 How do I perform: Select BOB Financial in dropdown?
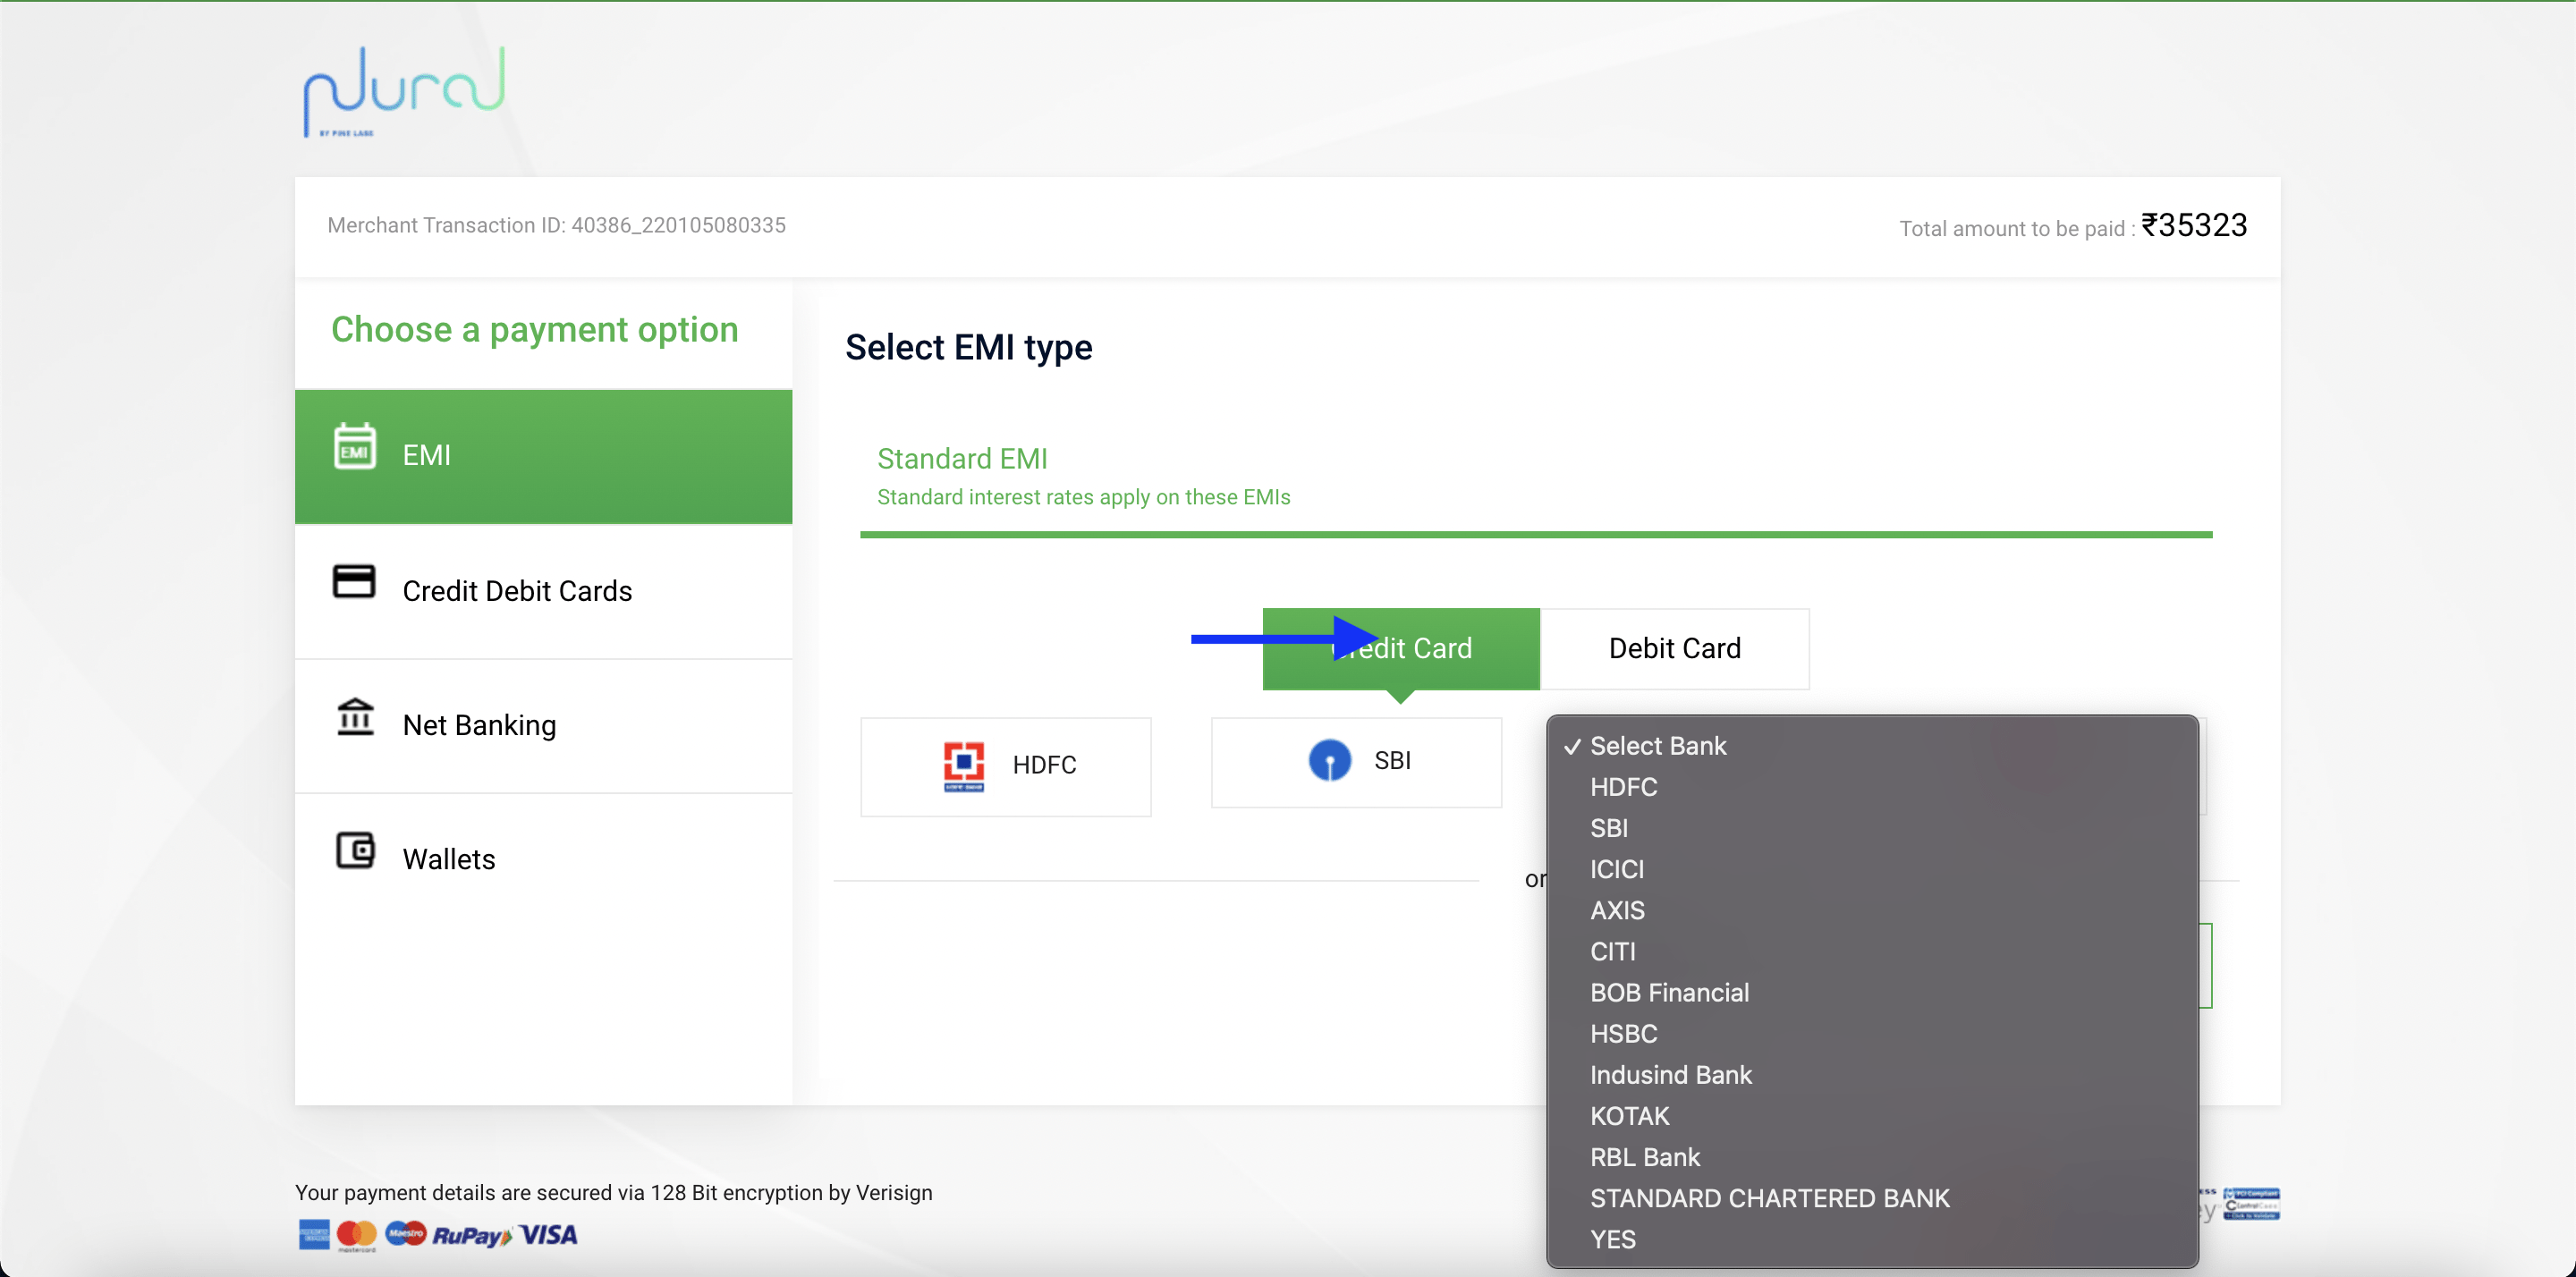1669,992
